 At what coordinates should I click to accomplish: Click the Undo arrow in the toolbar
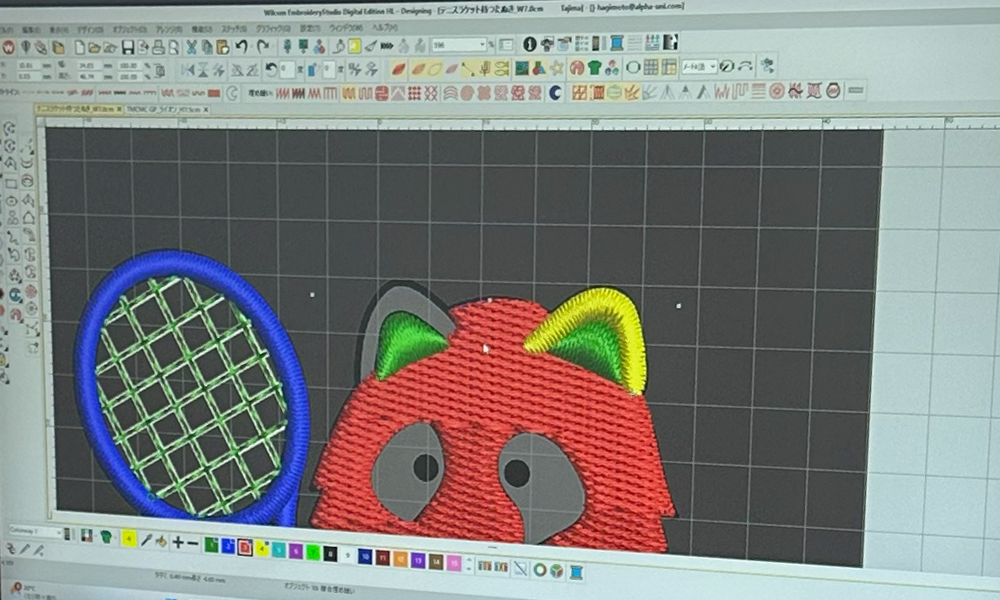(x=242, y=47)
